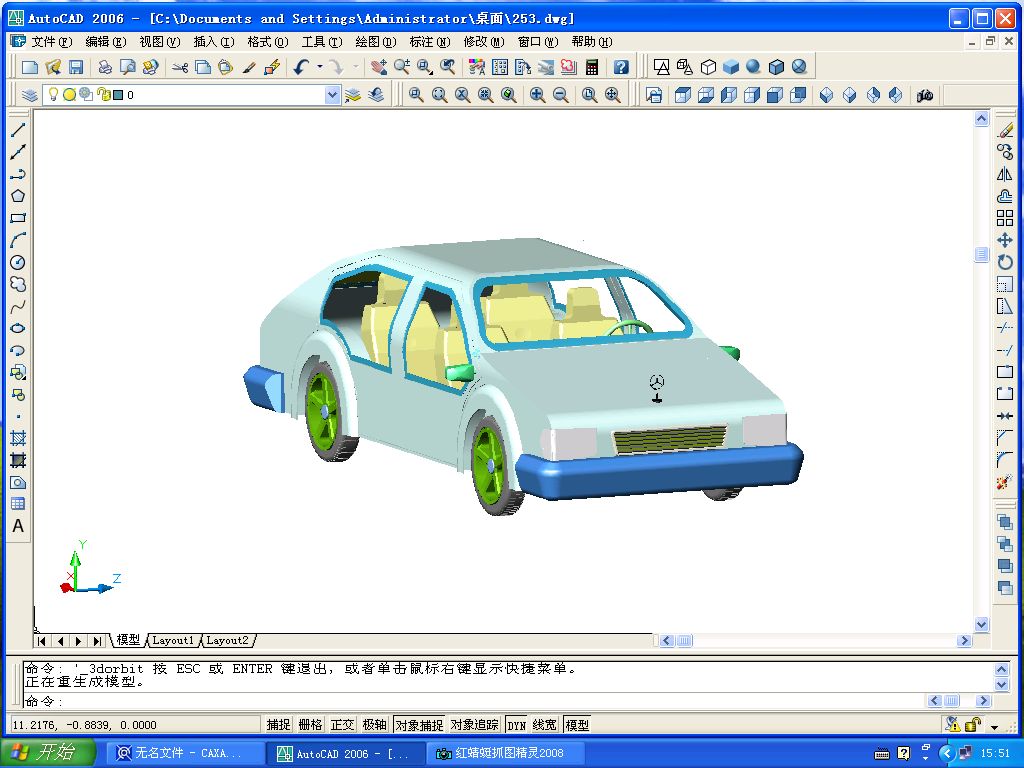Toggle 正交 ortho mode in the status bar
This screenshot has width=1024, height=768.
coord(342,725)
